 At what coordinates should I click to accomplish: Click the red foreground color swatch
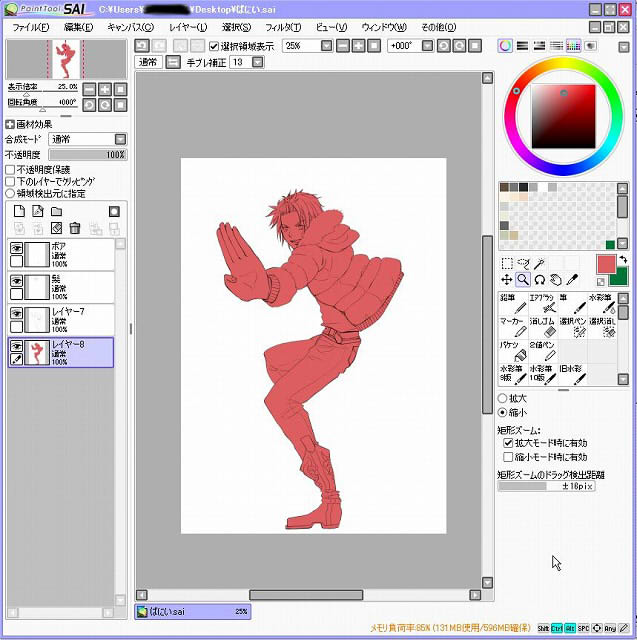coord(606,264)
